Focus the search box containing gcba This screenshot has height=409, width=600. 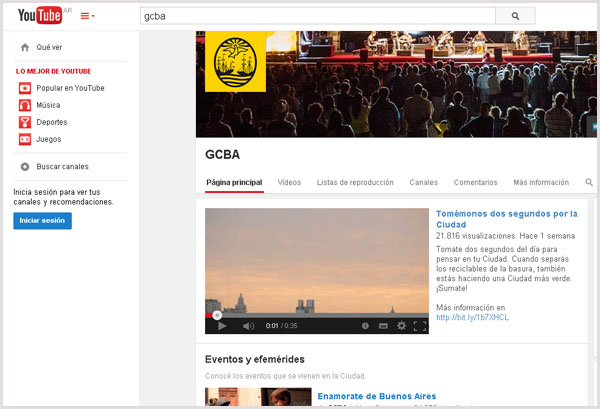click(318, 16)
